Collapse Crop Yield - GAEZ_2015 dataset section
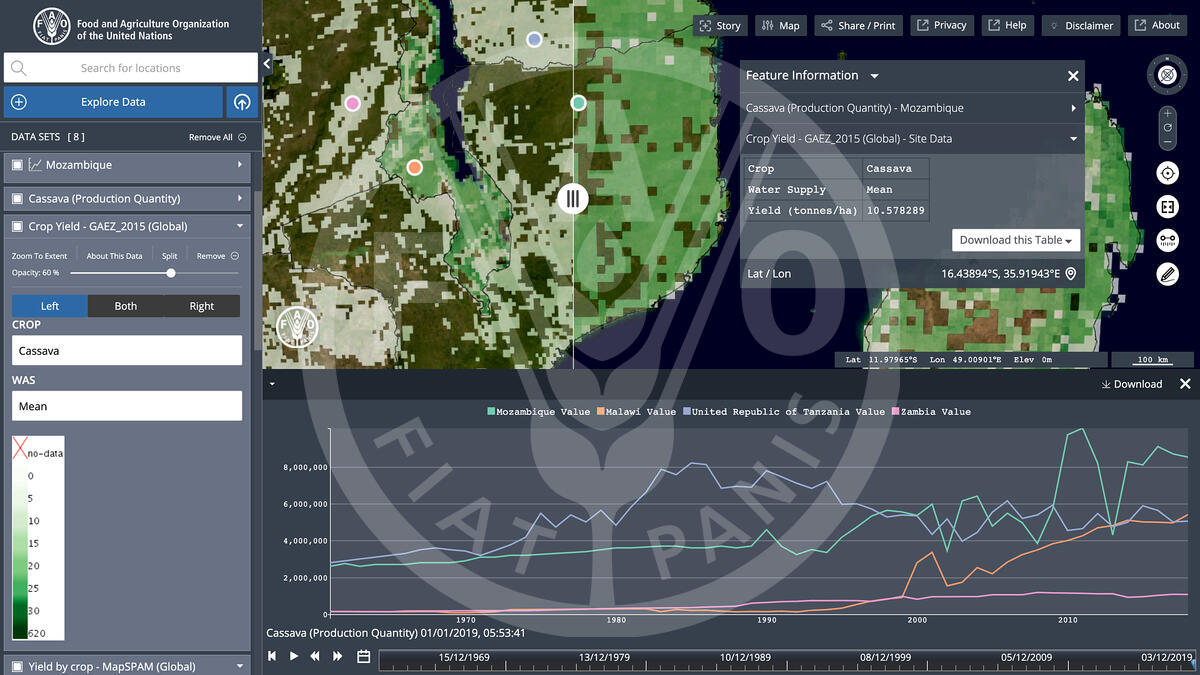 [x=240, y=226]
